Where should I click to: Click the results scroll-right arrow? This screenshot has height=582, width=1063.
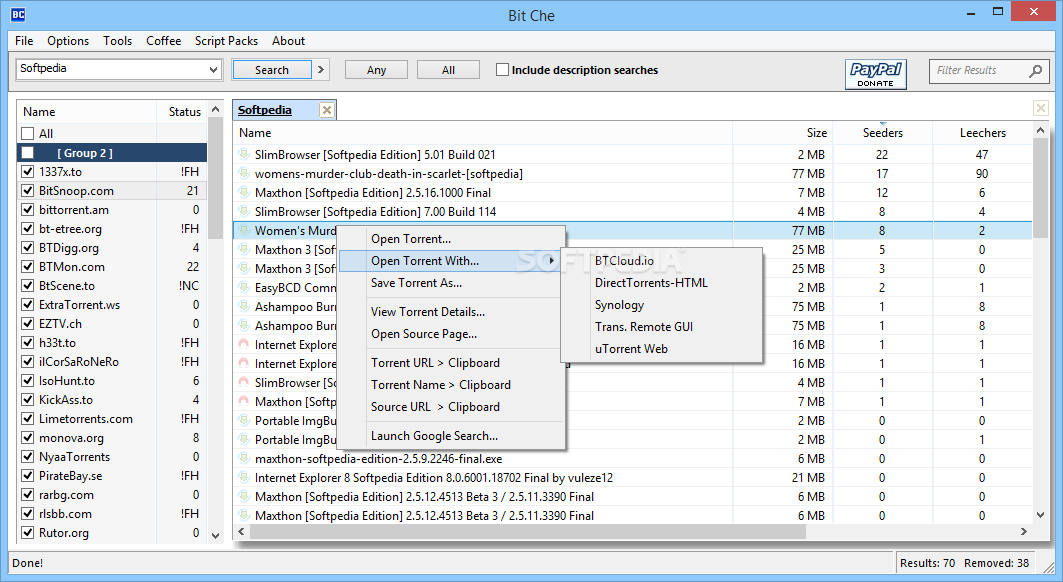[1024, 532]
